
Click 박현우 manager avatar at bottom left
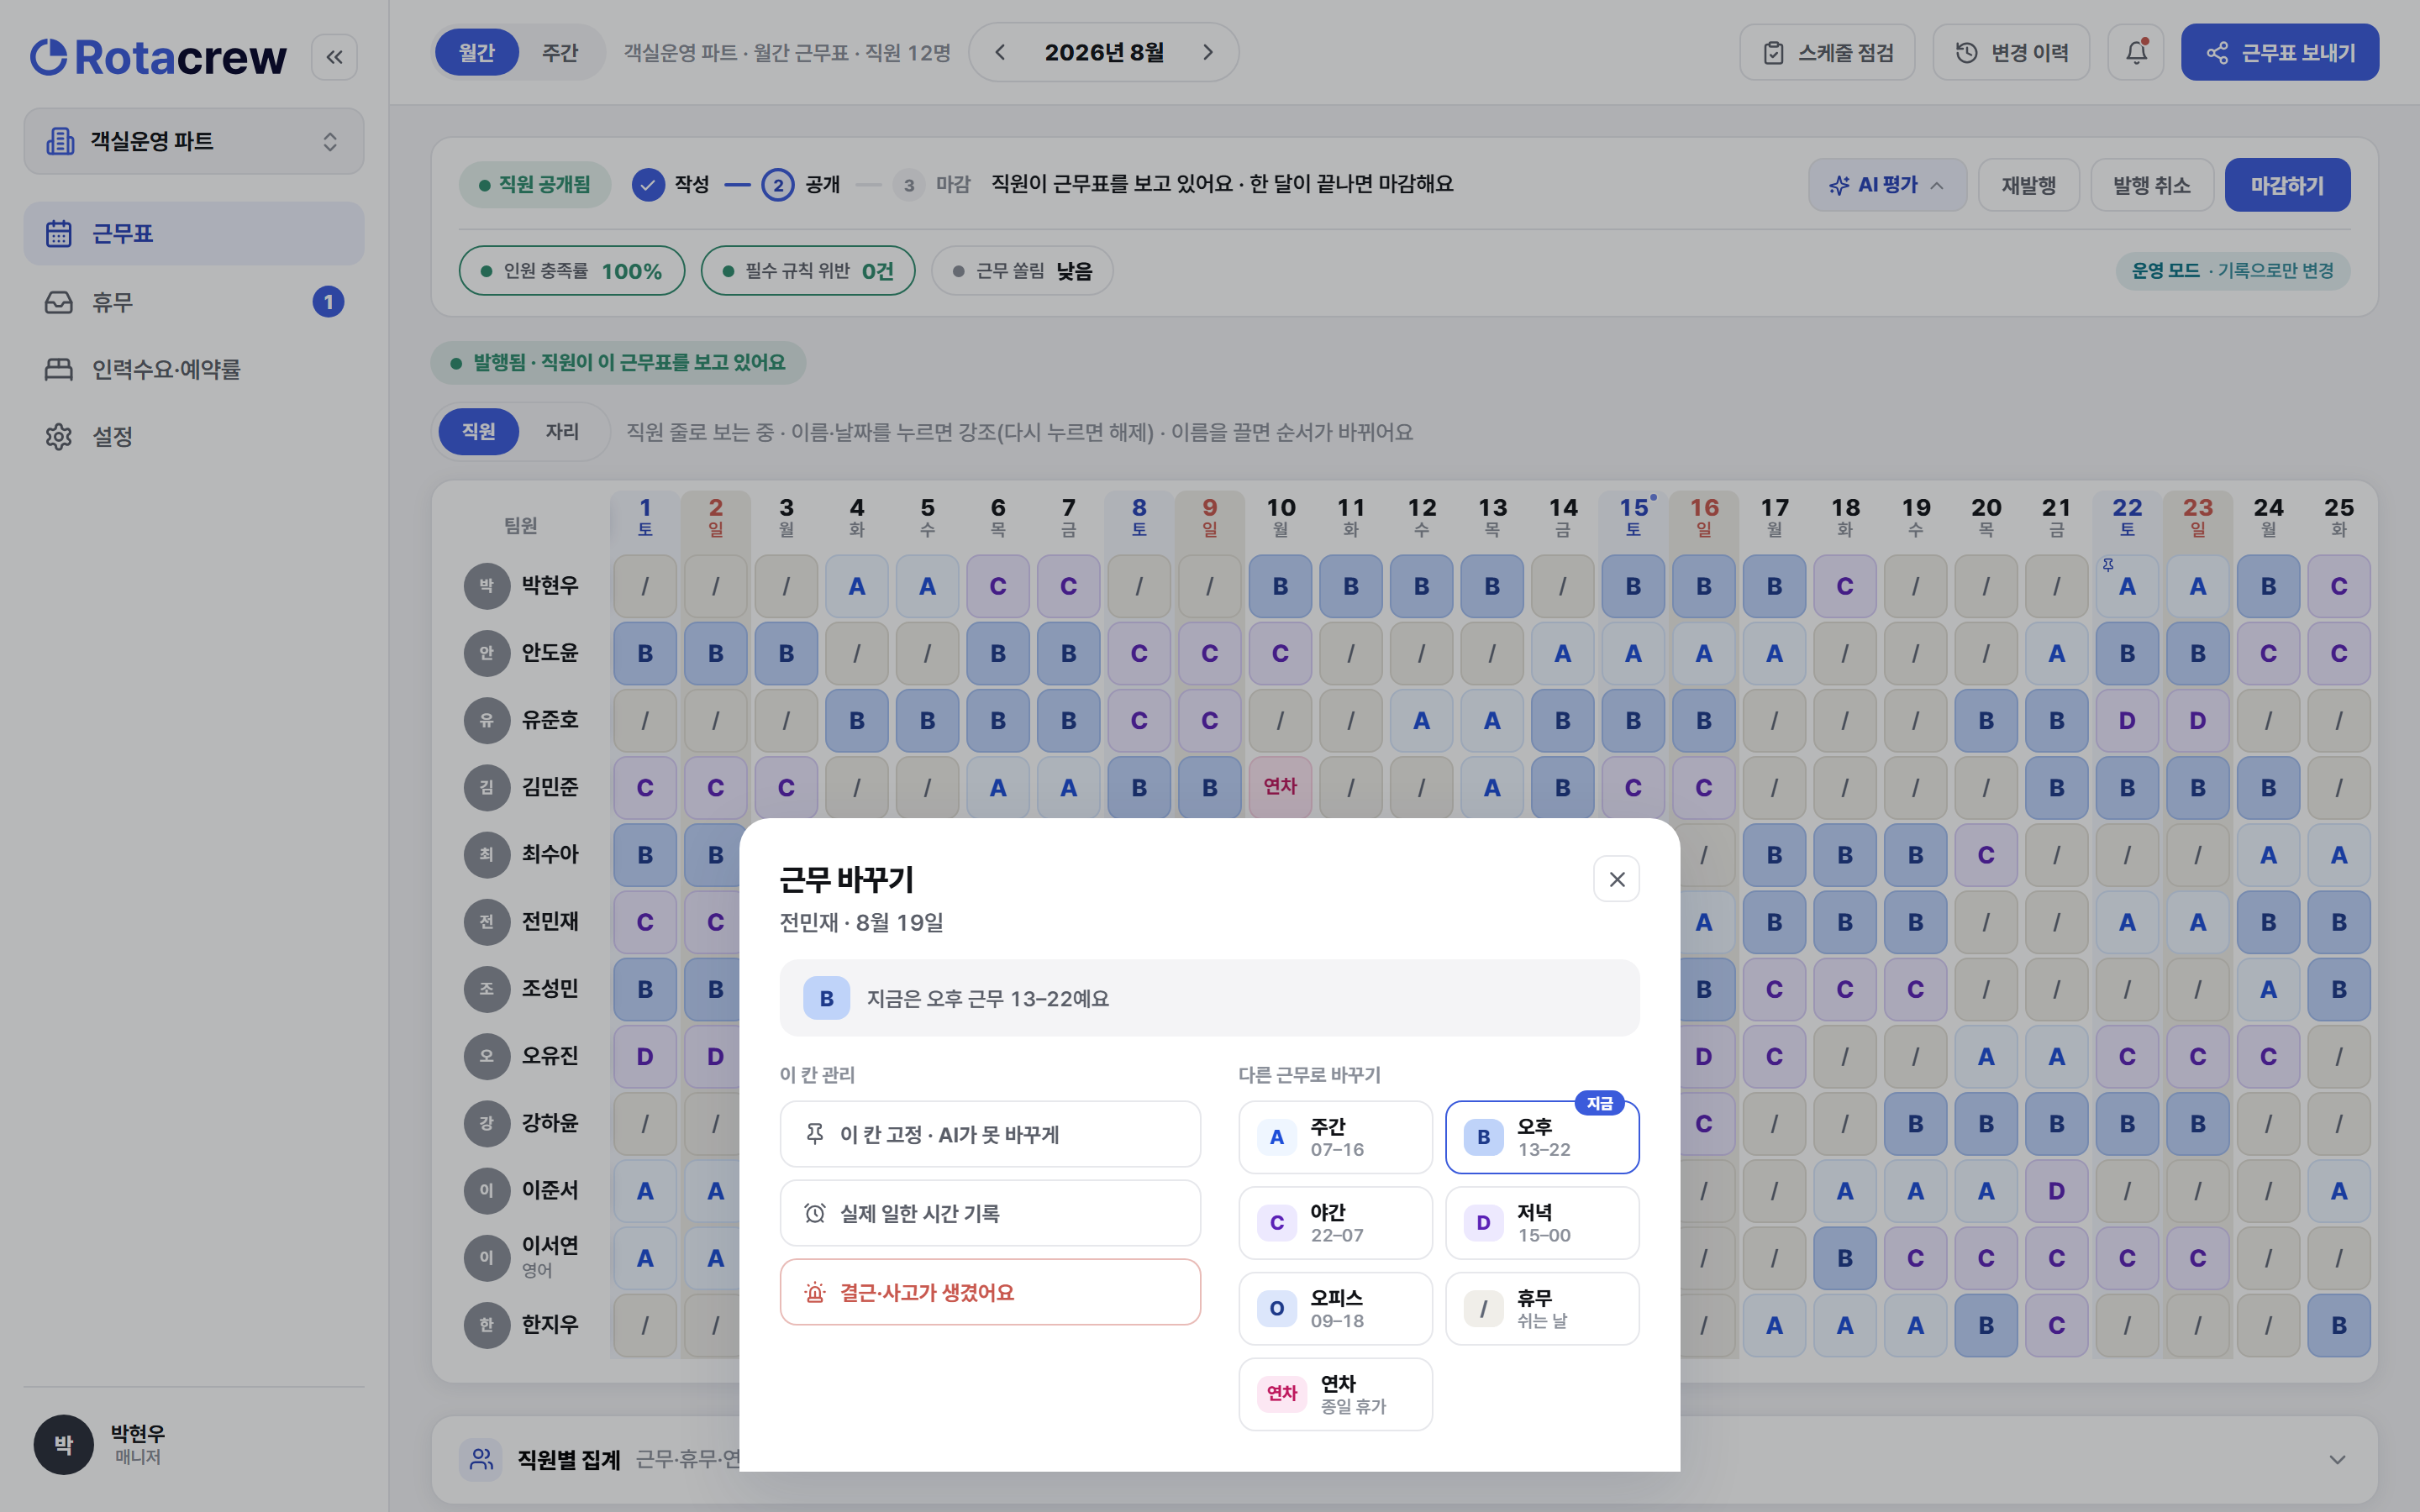pos(63,1445)
